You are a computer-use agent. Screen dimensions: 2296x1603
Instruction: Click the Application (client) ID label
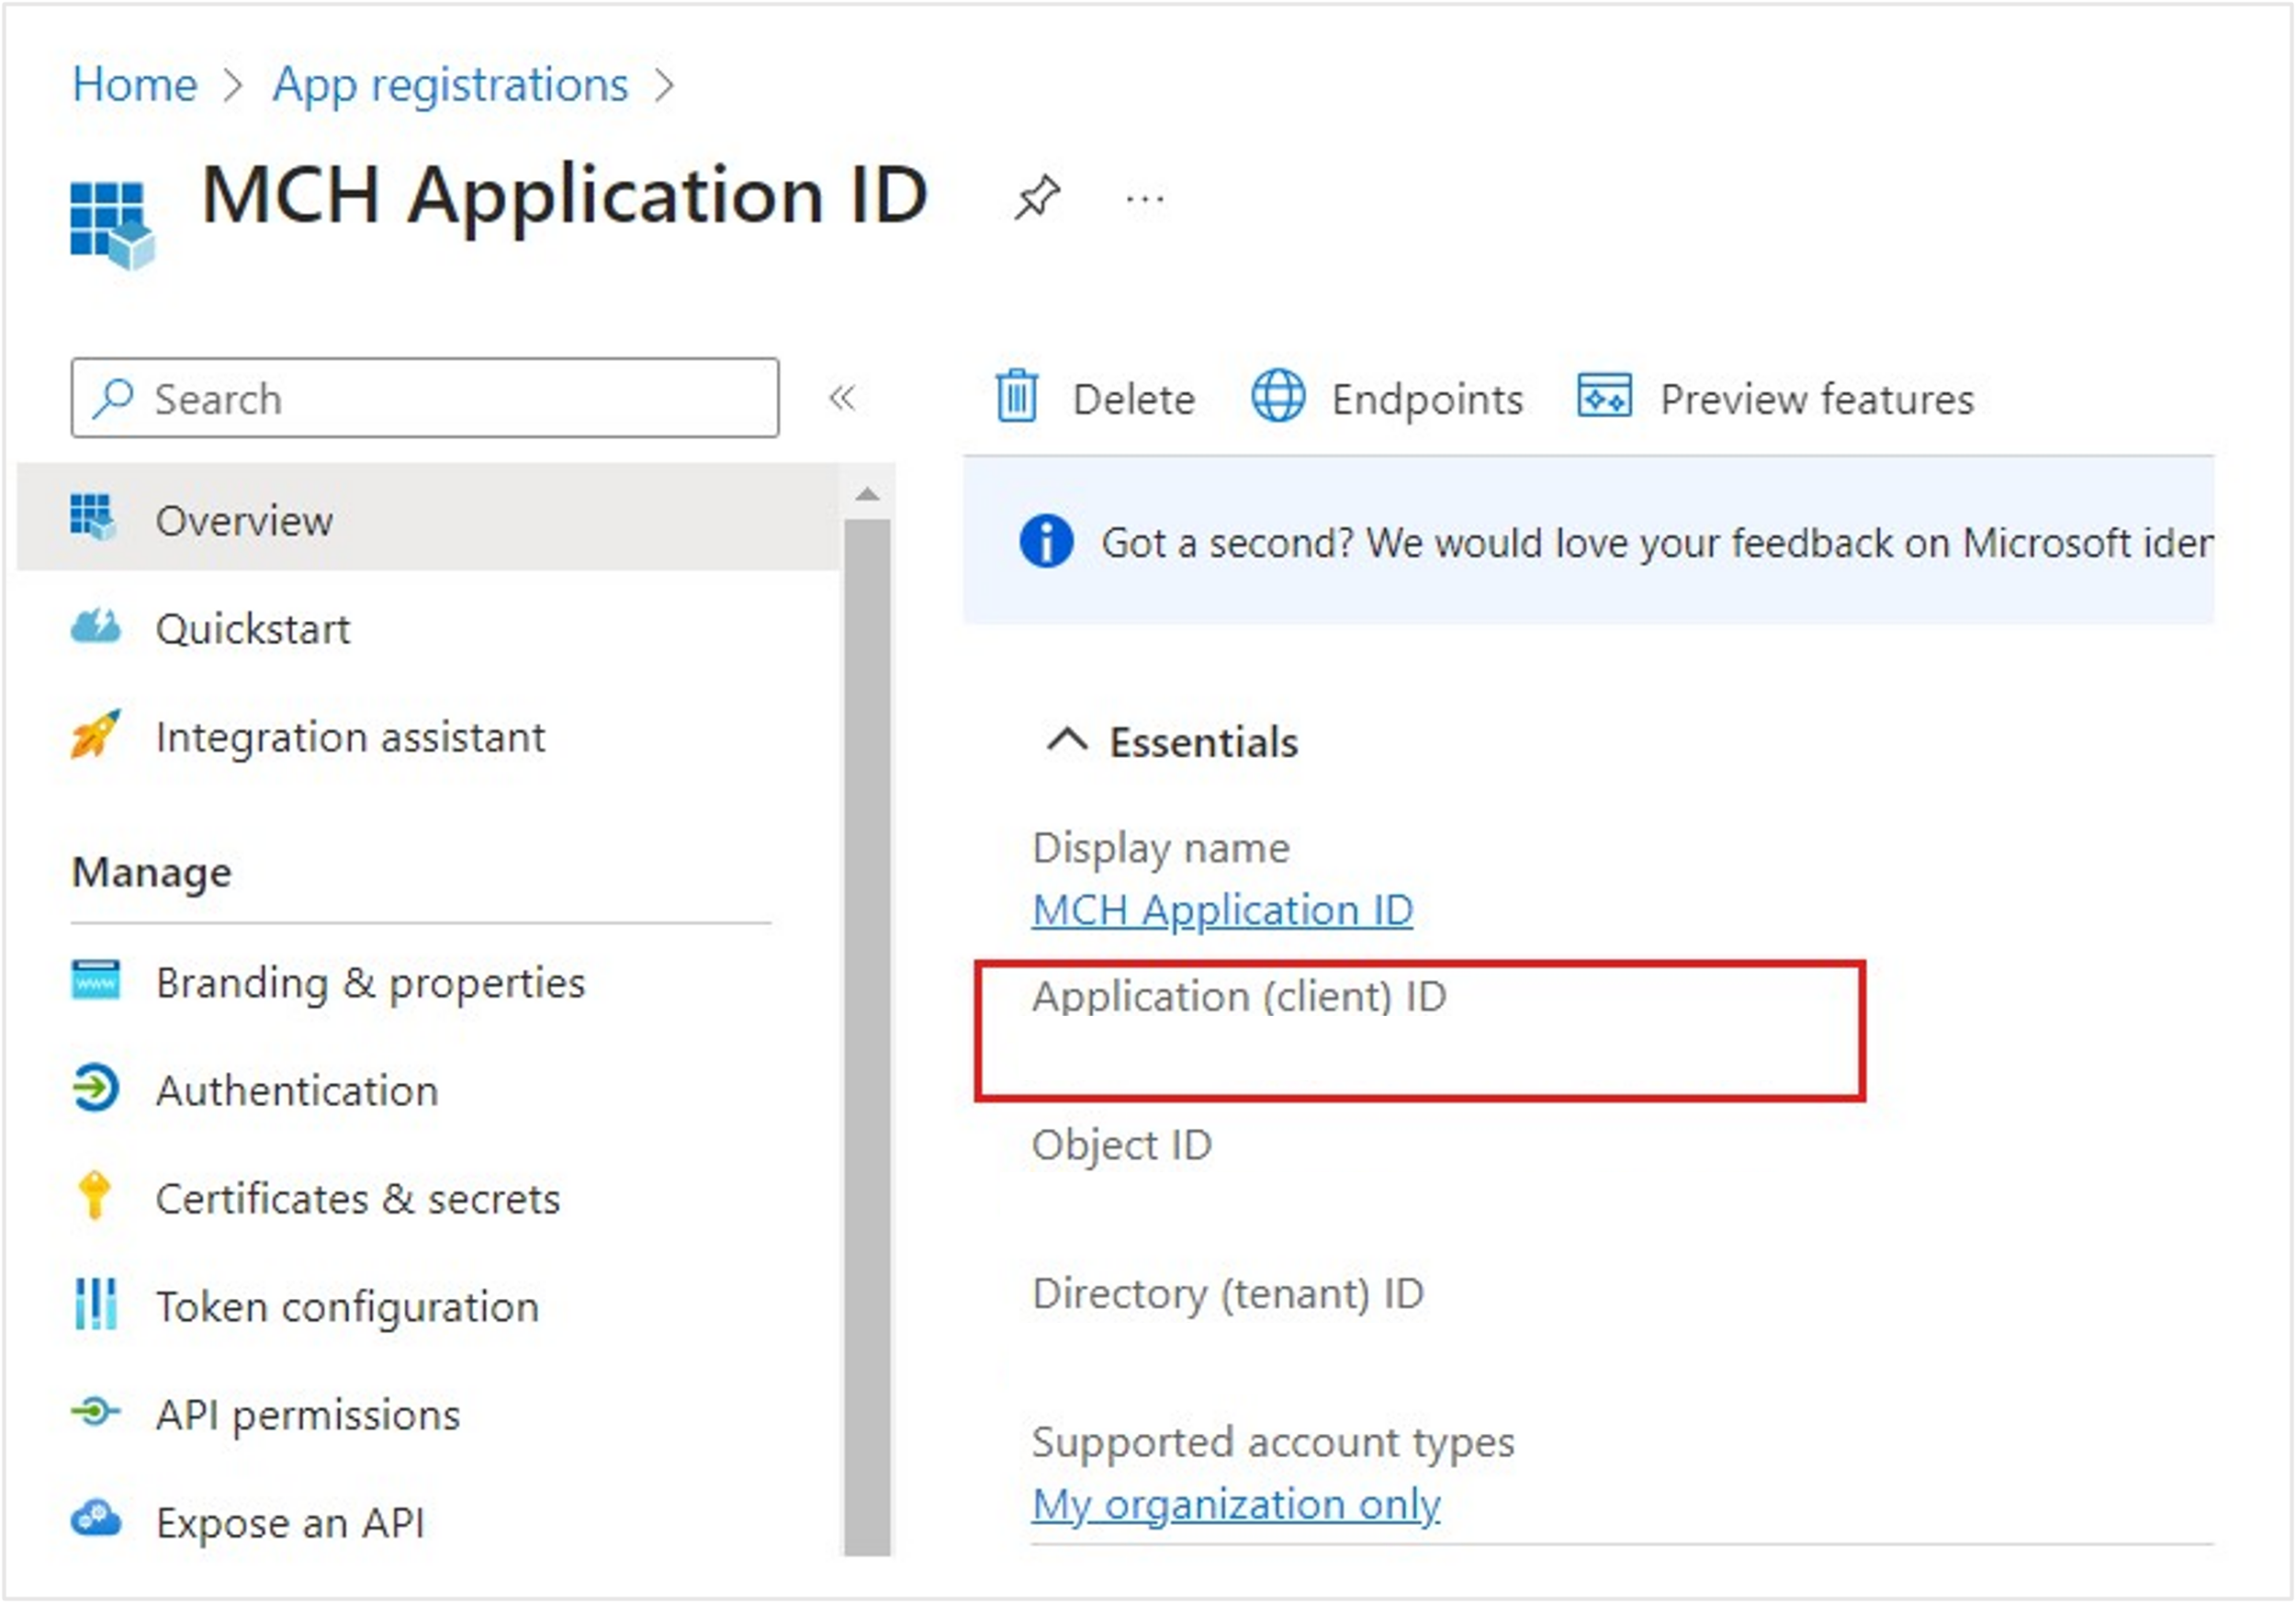(x=1239, y=997)
